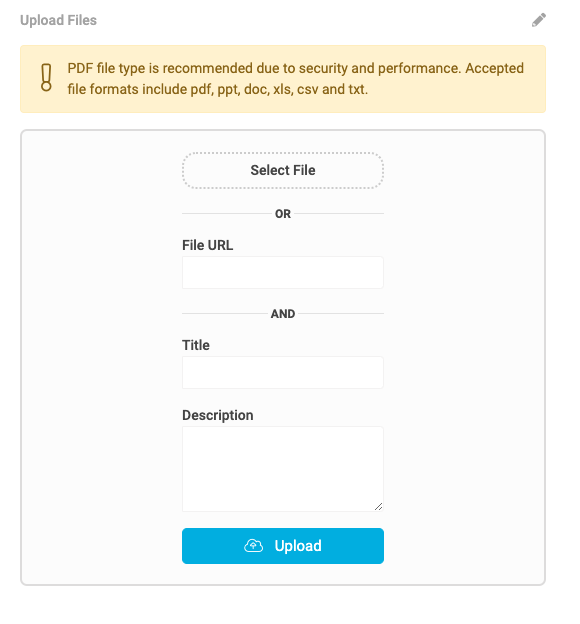Image resolution: width=580 pixels, height=624 pixels.
Task: Click the OR divider label
Action: click(283, 214)
